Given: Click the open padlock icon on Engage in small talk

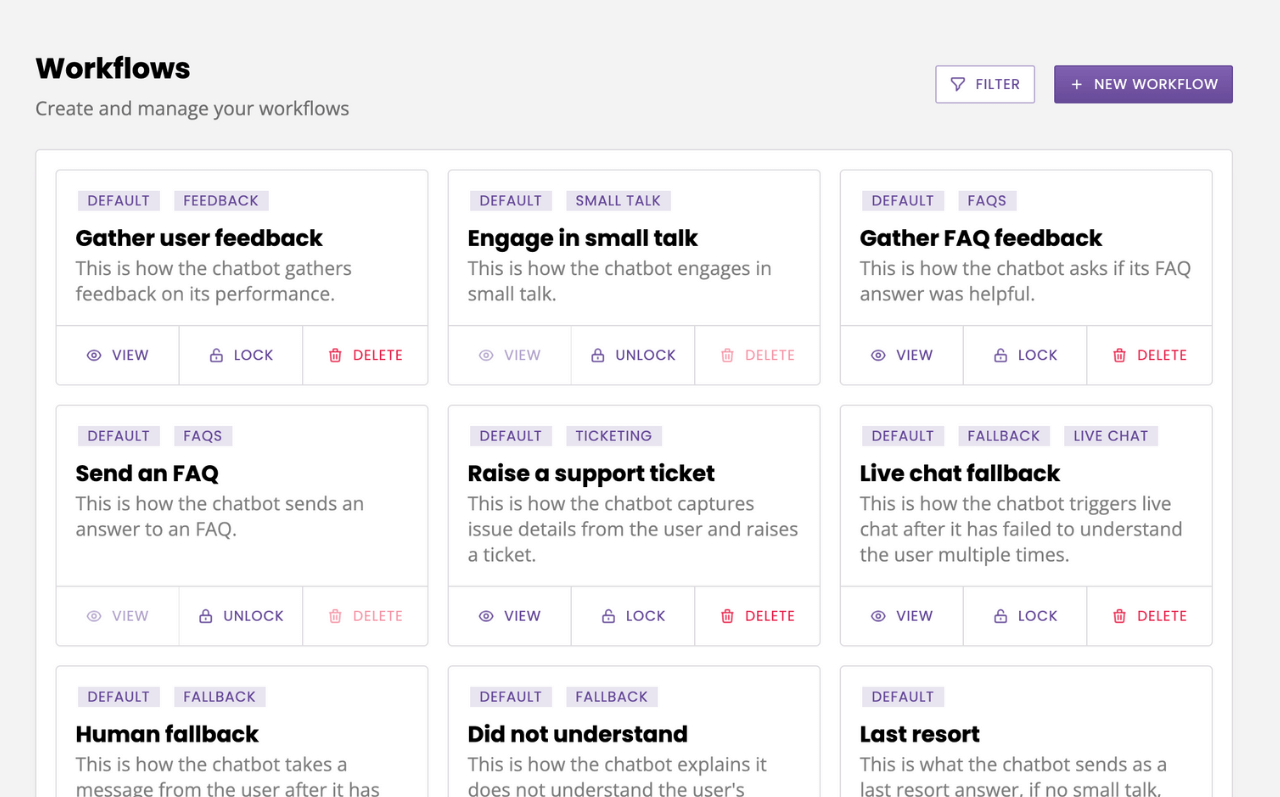Looking at the screenshot, I should click(597, 355).
